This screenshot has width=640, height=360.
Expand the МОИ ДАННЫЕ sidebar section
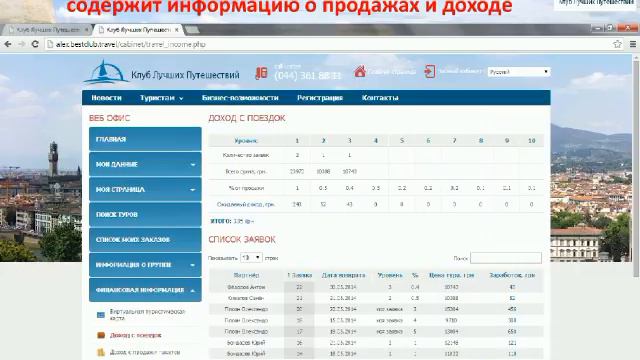pos(145,164)
